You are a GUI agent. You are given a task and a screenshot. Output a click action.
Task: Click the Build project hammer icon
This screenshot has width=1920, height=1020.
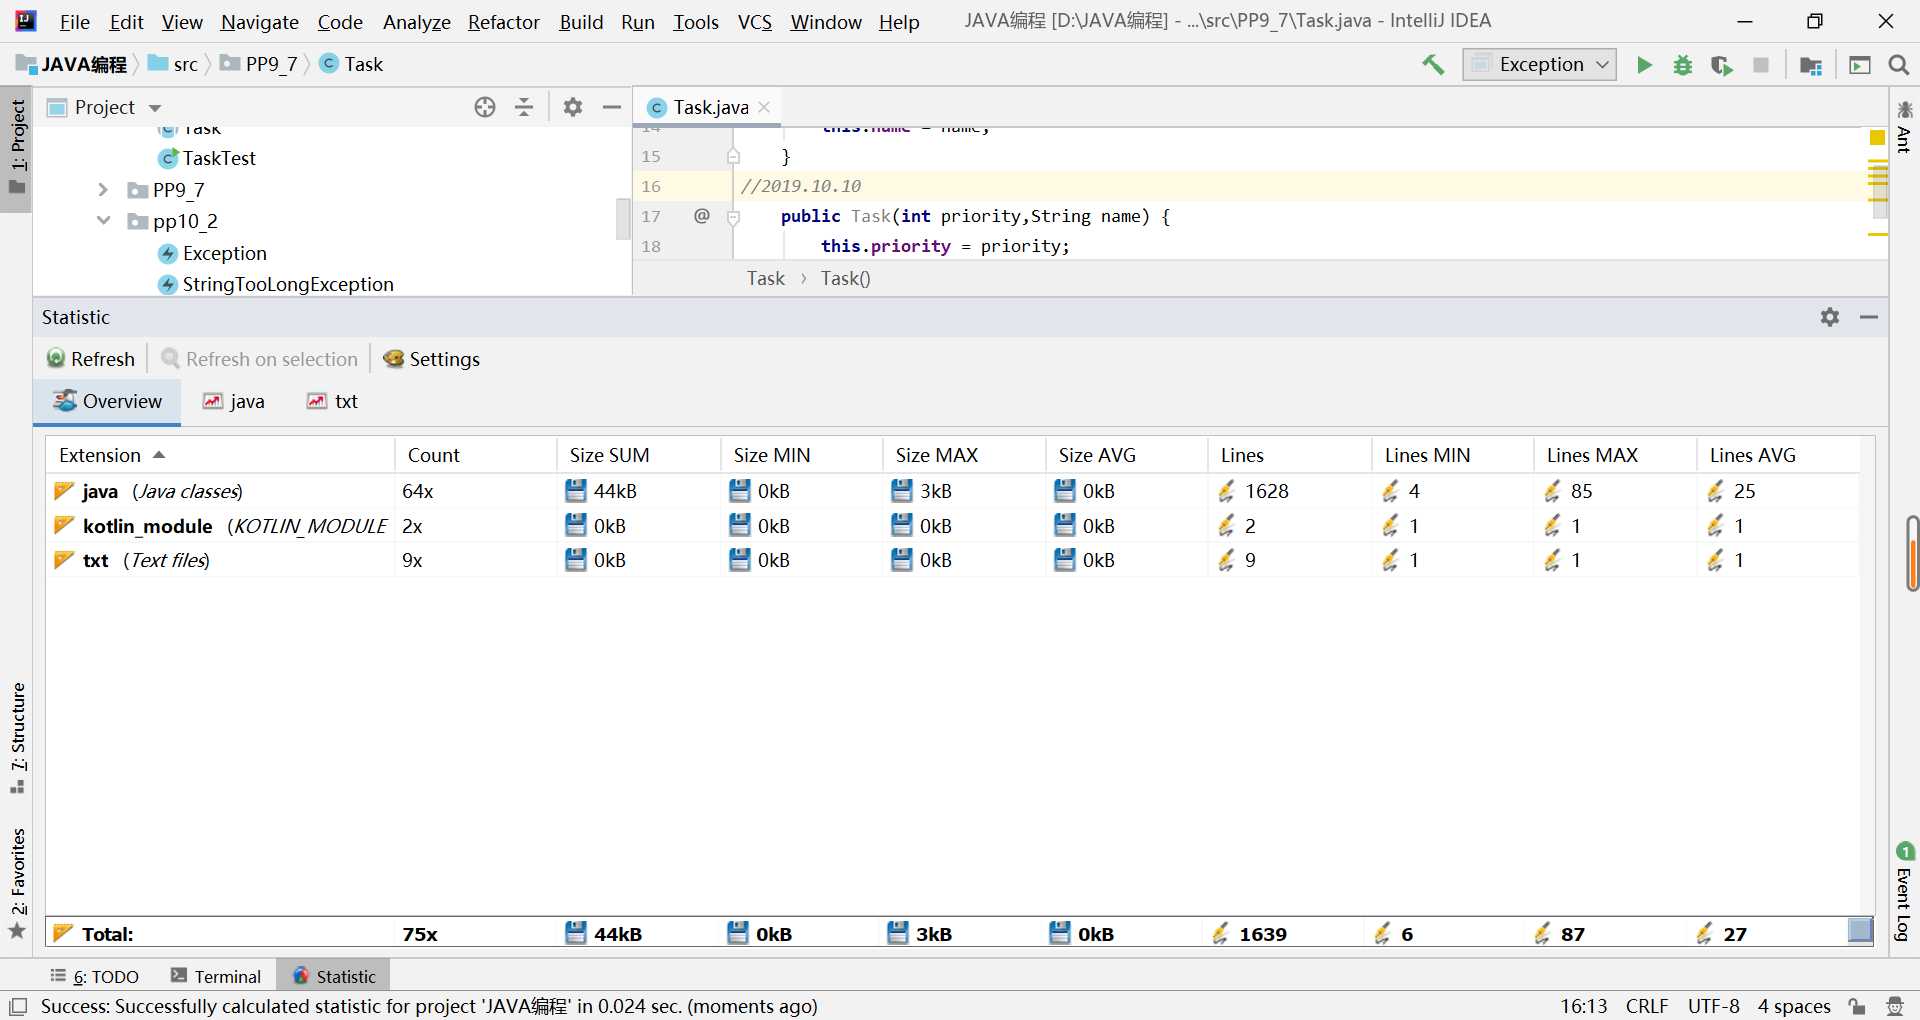click(x=1433, y=65)
